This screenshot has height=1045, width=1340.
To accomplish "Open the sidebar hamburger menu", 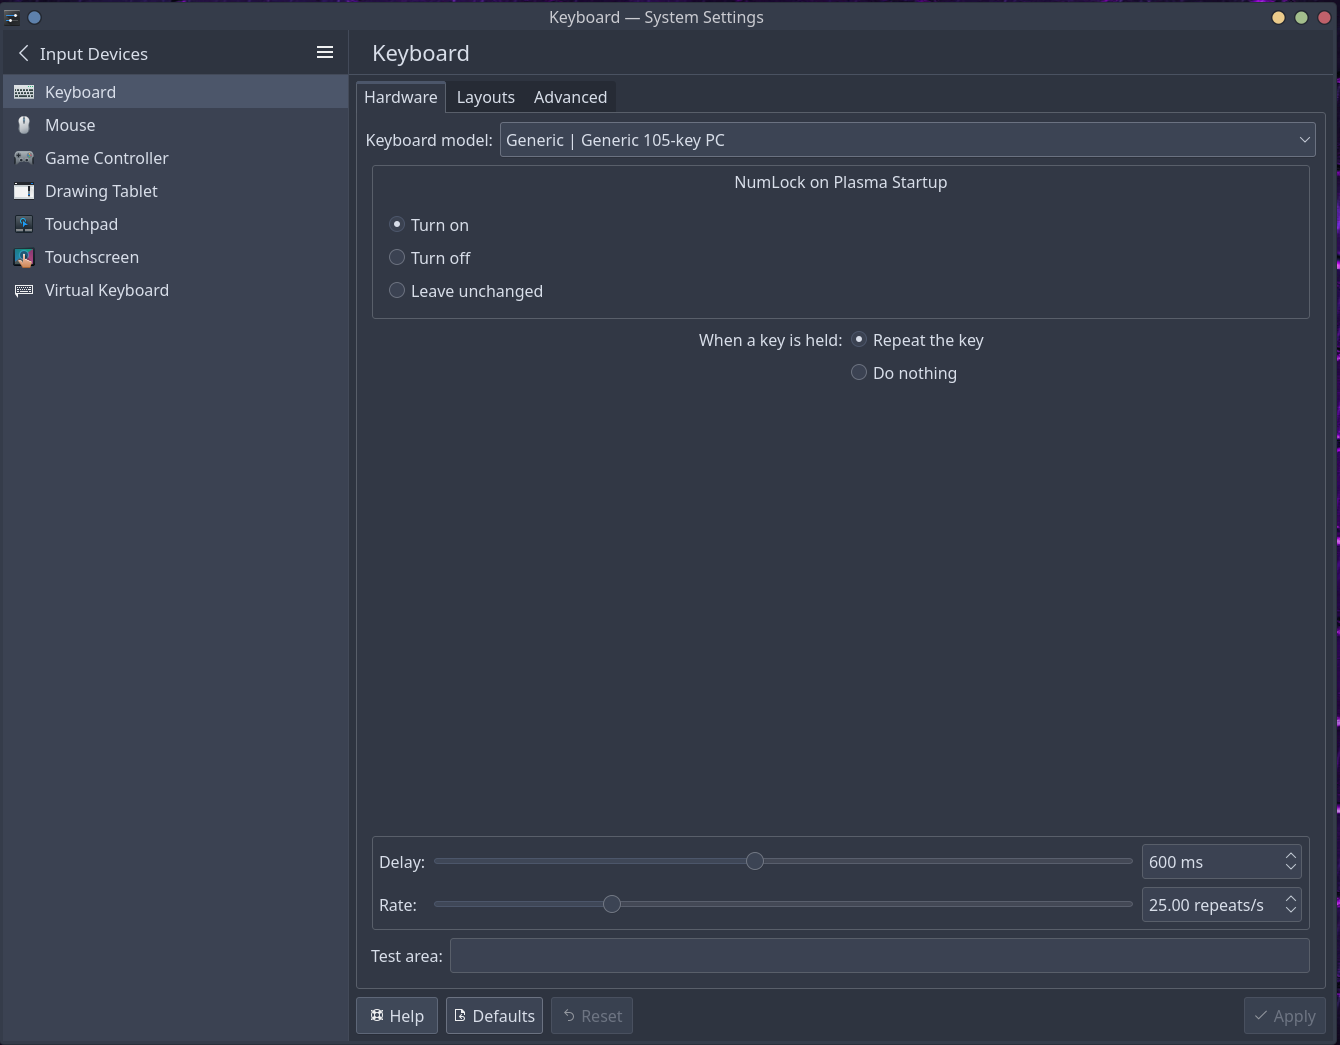I will [x=325, y=53].
